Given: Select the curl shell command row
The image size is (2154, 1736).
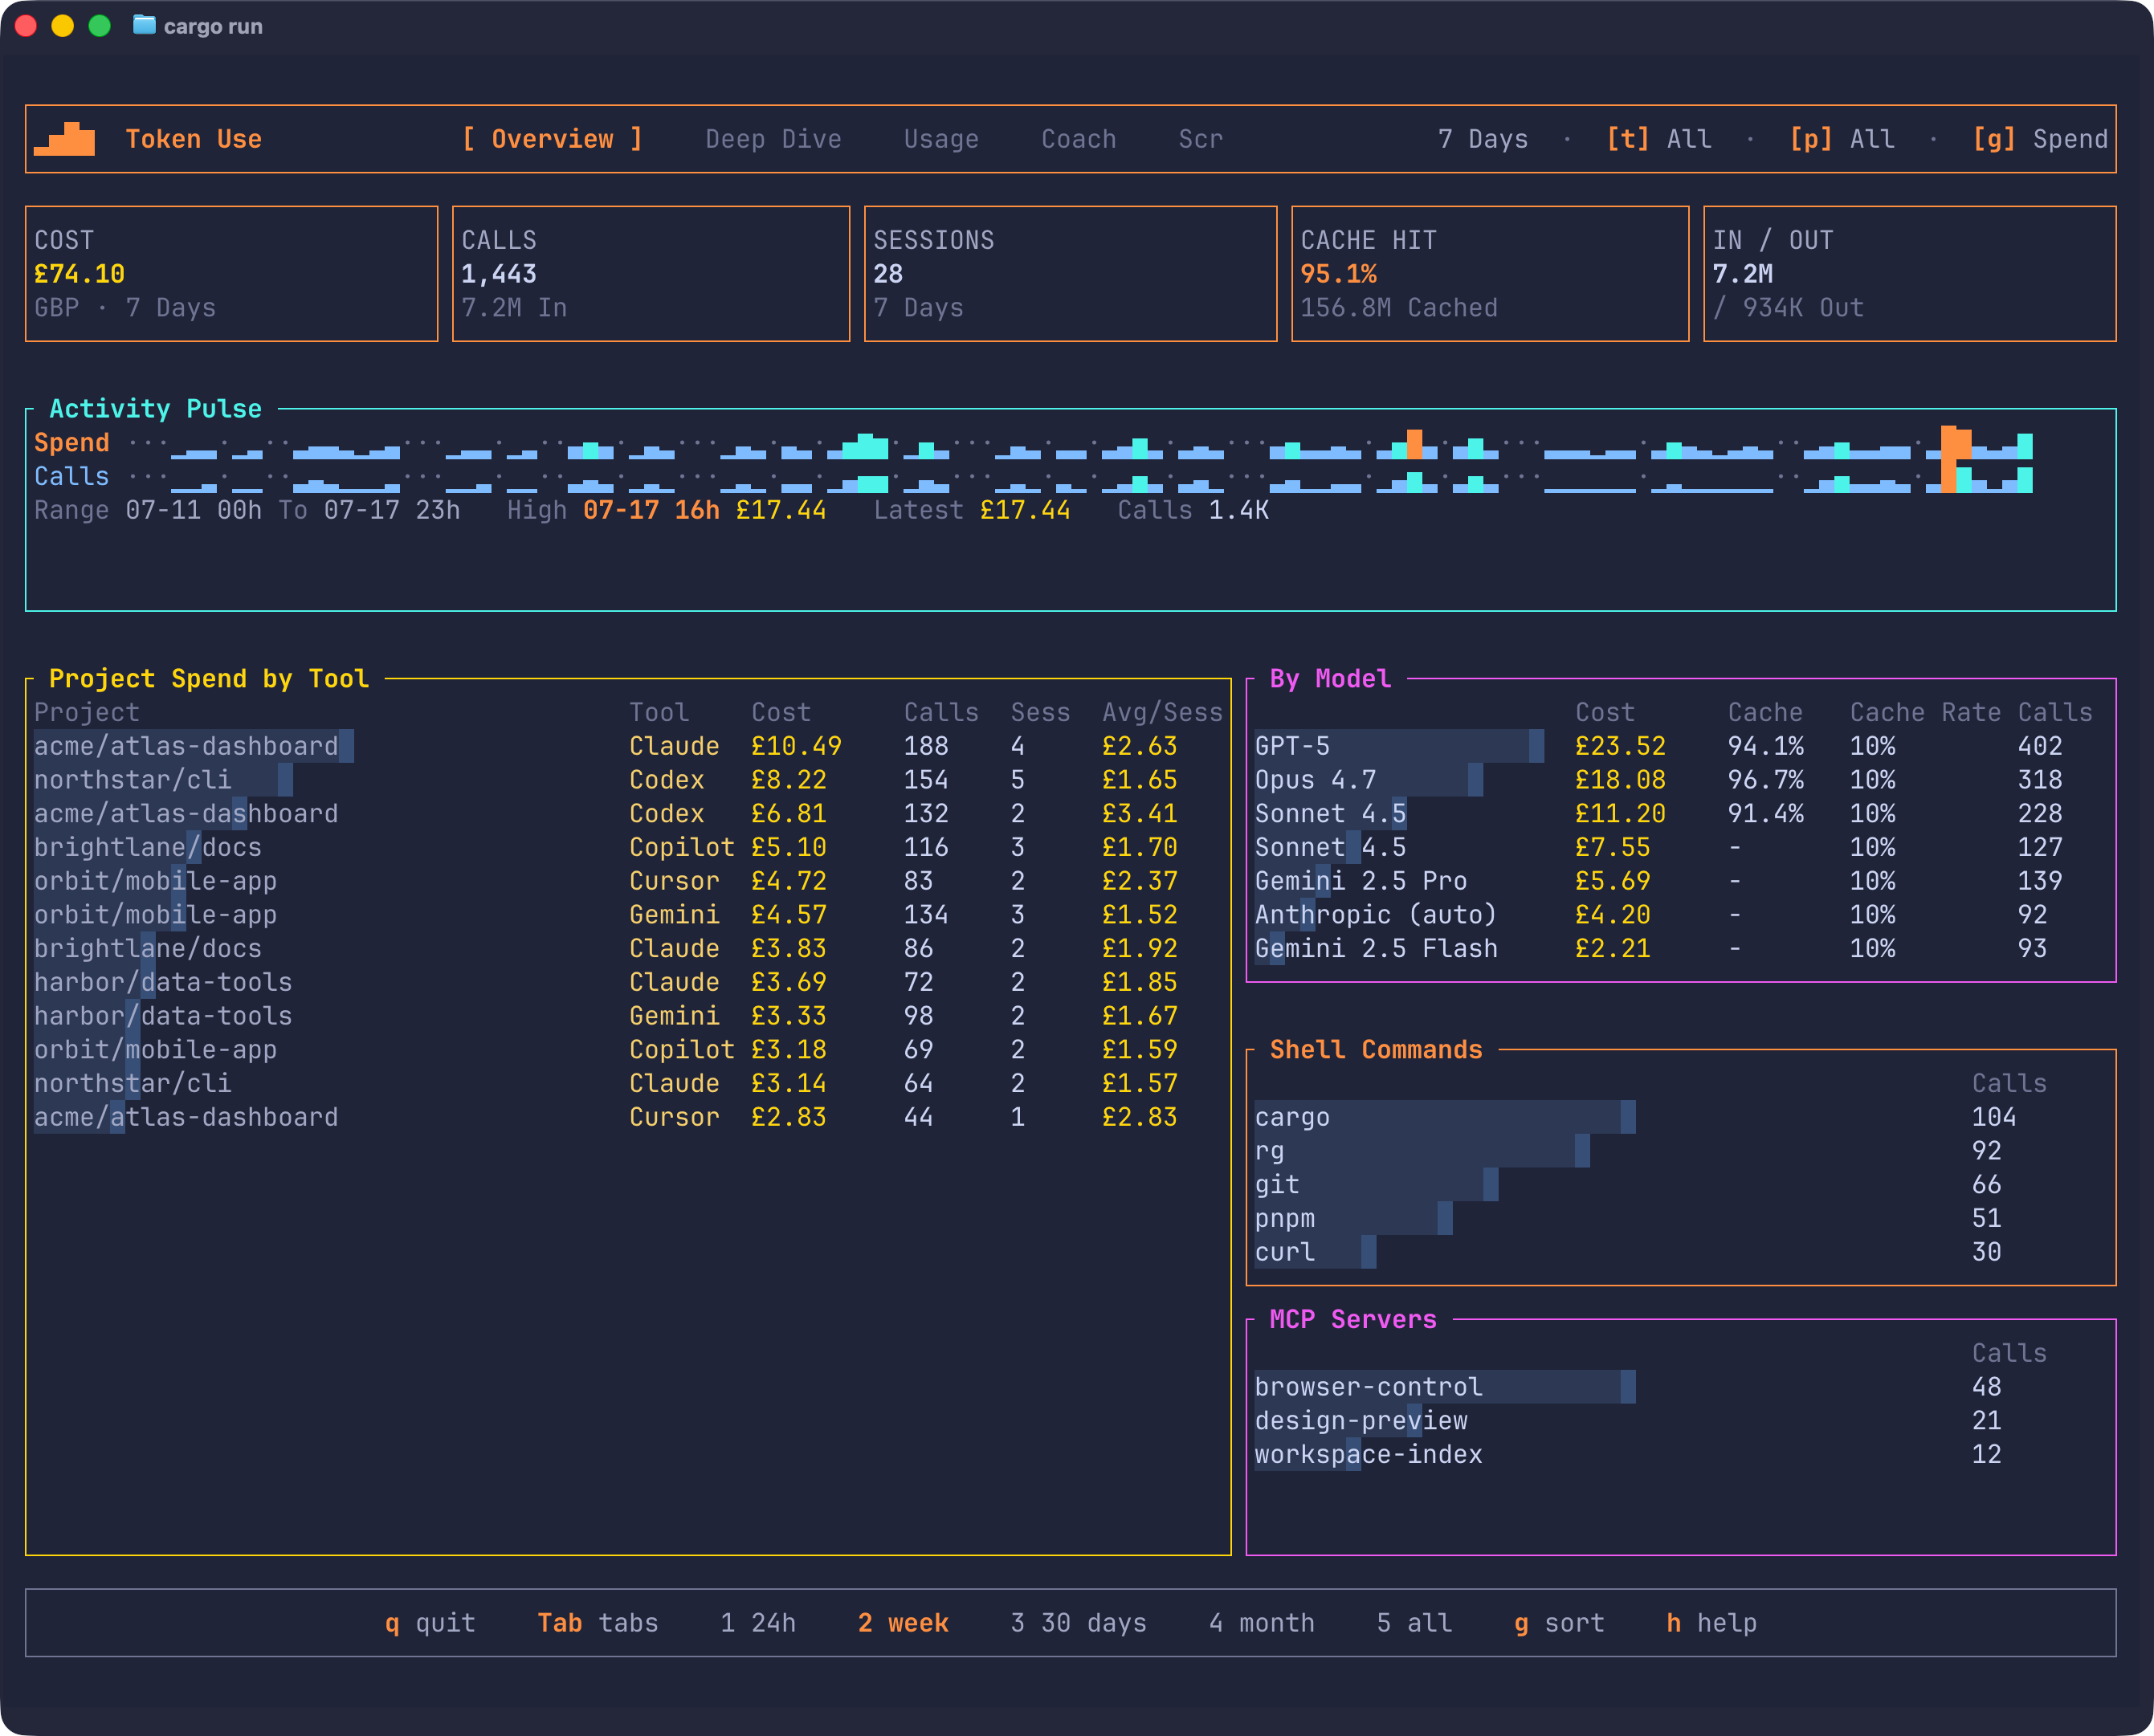Looking at the screenshot, I should [x=1681, y=1253].
